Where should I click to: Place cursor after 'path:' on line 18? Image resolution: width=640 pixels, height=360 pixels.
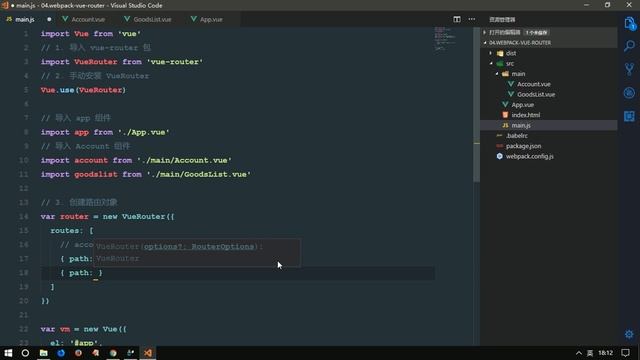coord(95,273)
